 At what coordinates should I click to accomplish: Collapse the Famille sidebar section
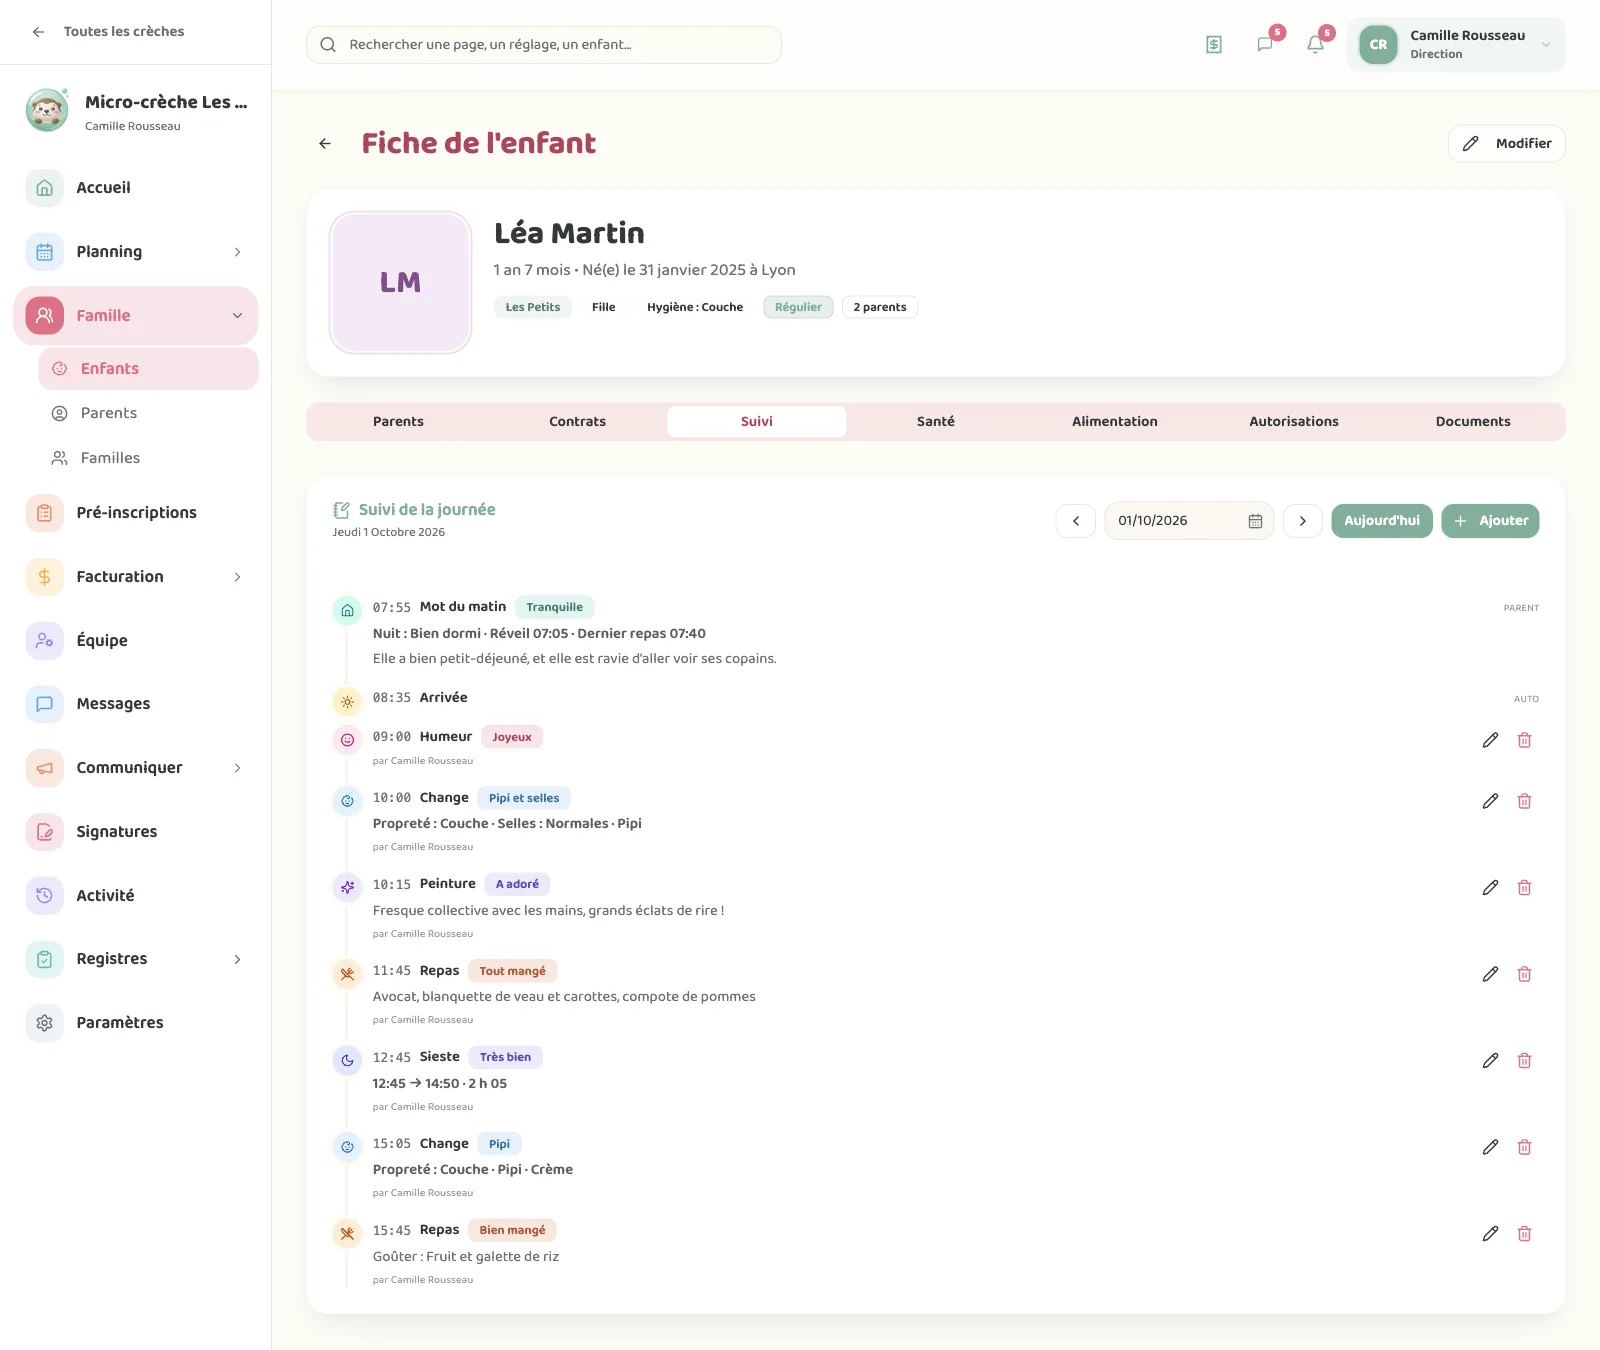237,316
